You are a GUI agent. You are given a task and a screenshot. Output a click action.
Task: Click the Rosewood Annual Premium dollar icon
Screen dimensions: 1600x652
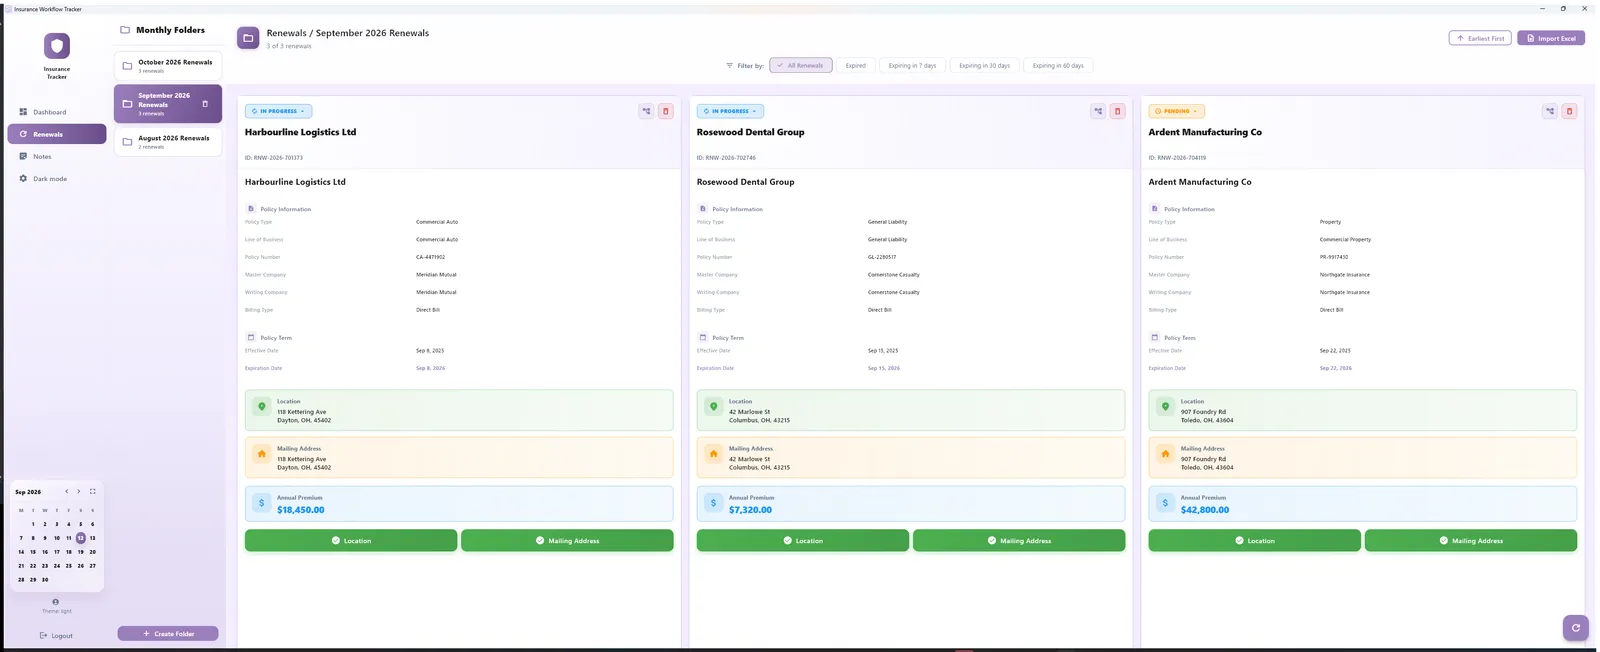713,503
